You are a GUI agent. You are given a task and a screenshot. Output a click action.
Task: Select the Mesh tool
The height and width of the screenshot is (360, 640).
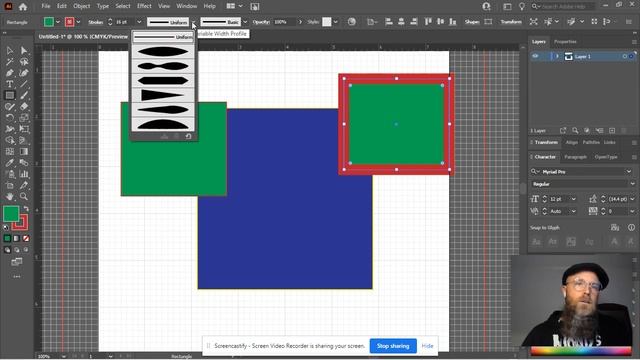tap(10, 151)
